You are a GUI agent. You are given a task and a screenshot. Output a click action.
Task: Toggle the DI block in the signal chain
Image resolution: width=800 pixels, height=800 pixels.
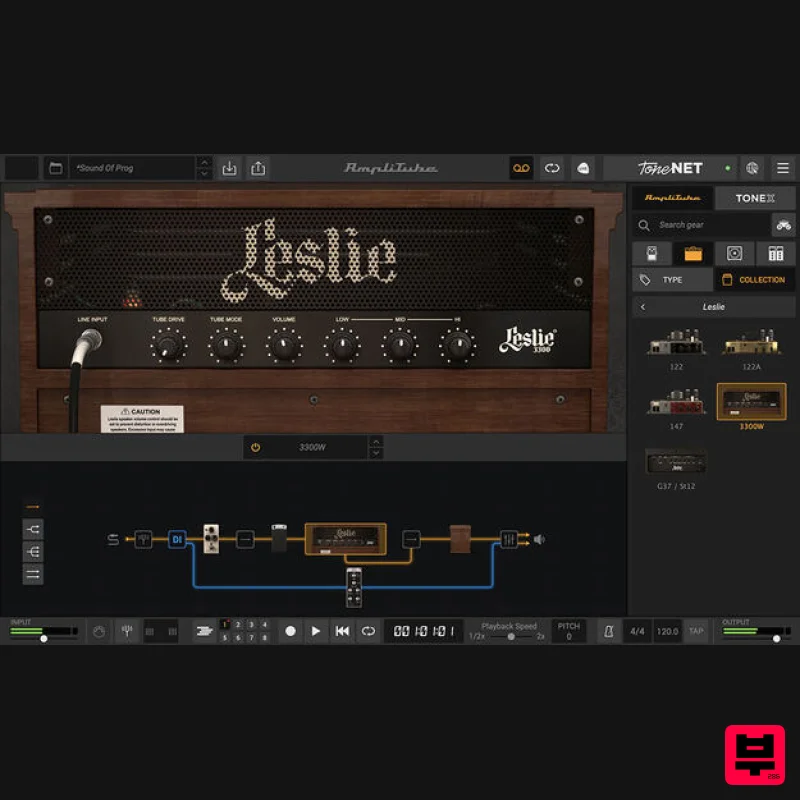pos(177,537)
